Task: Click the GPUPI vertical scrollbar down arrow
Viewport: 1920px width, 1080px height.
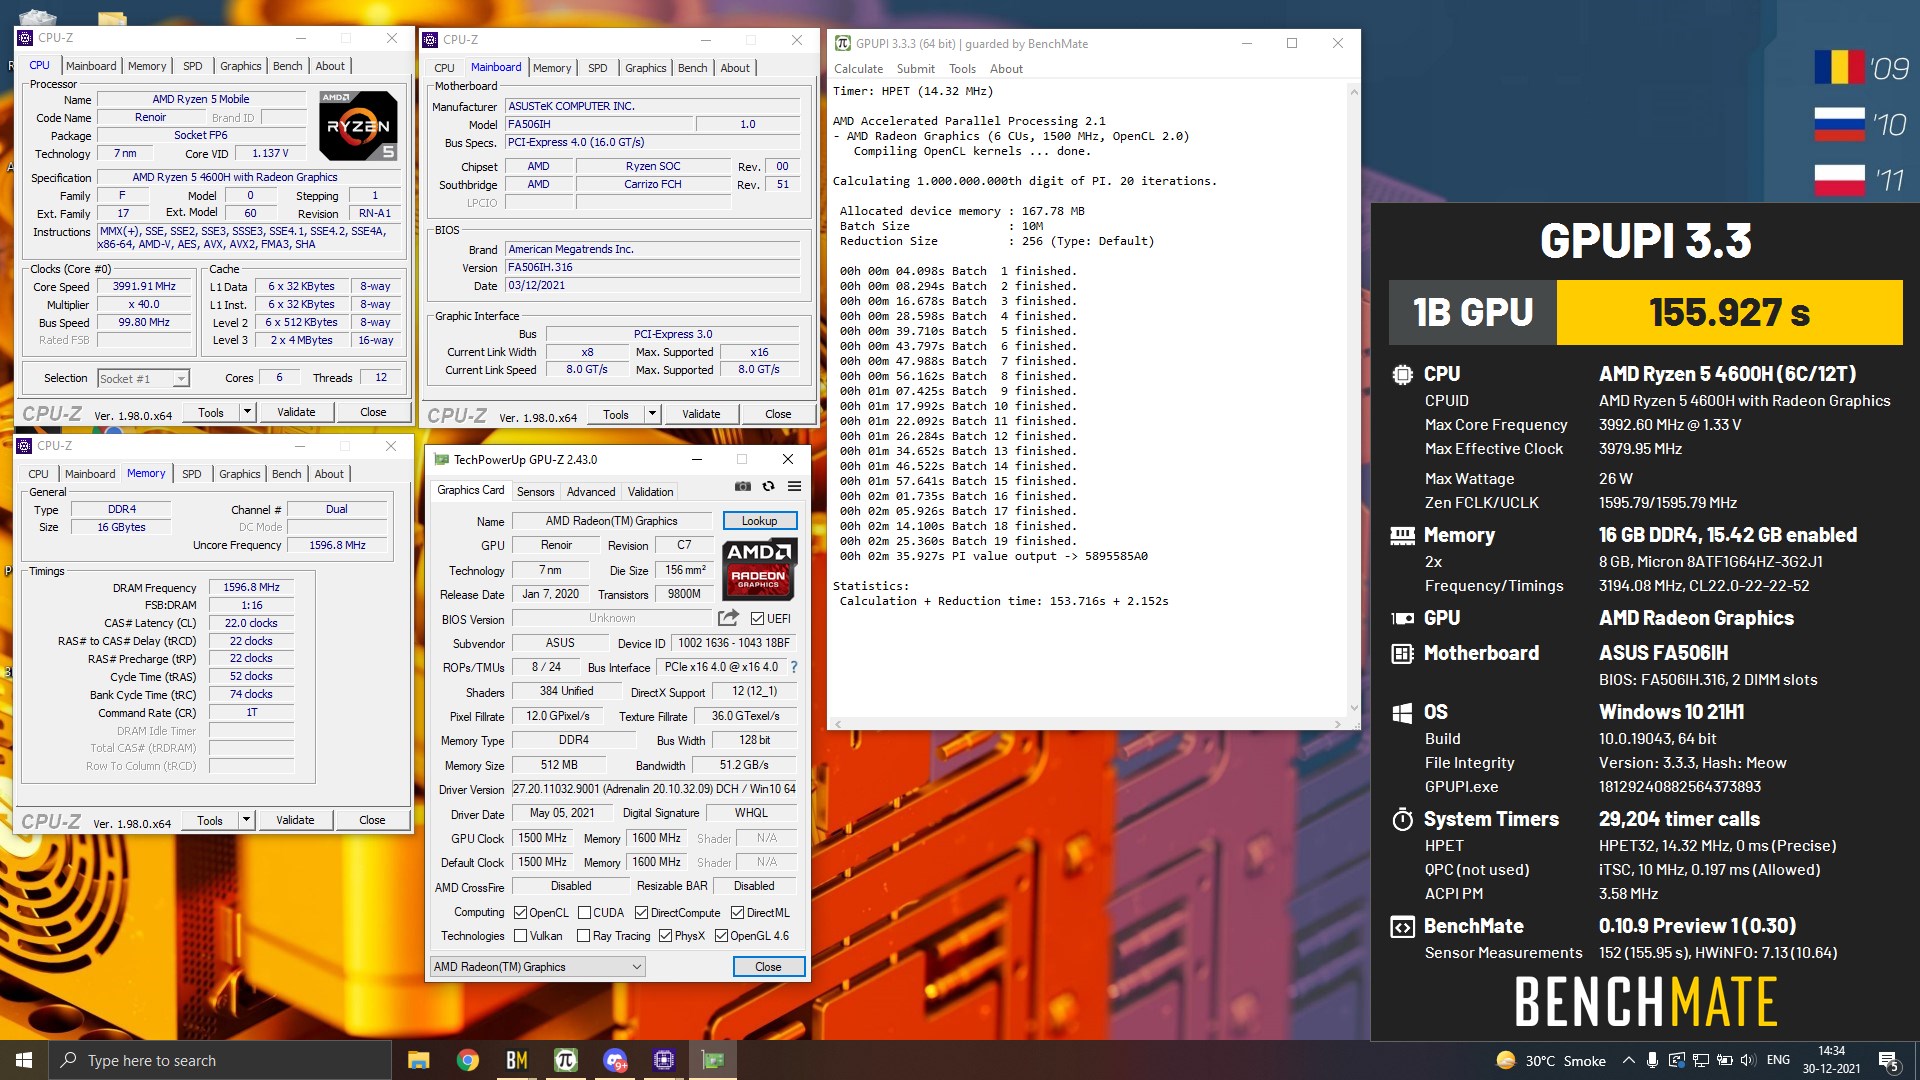Action: 1354,708
